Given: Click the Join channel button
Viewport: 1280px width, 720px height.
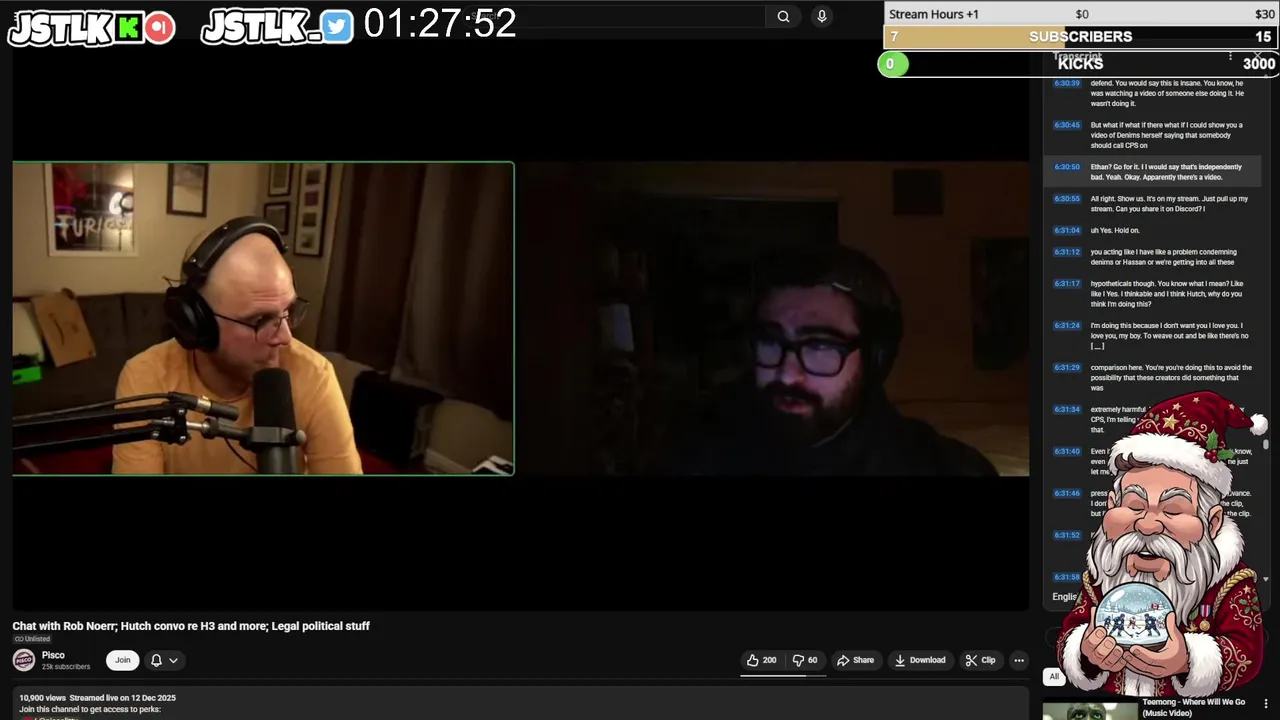Looking at the screenshot, I should [122, 660].
